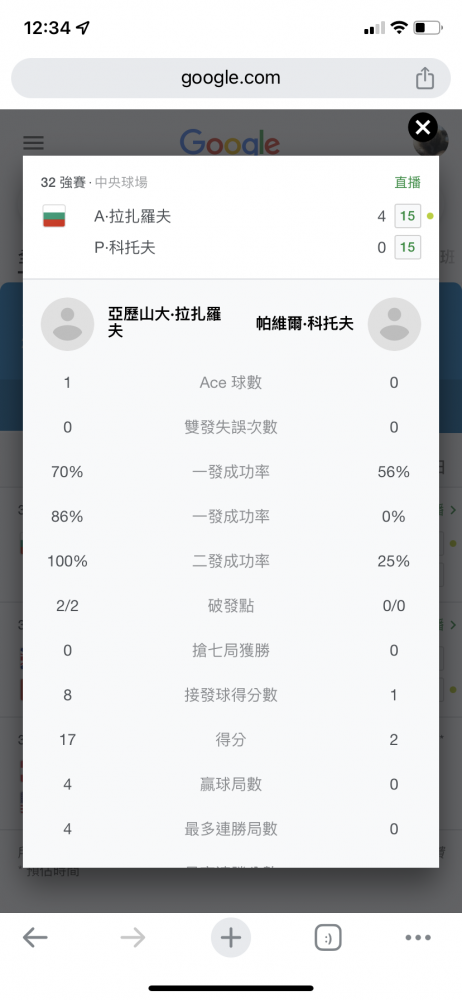
Task: Close the match stats popup
Action: [423, 128]
